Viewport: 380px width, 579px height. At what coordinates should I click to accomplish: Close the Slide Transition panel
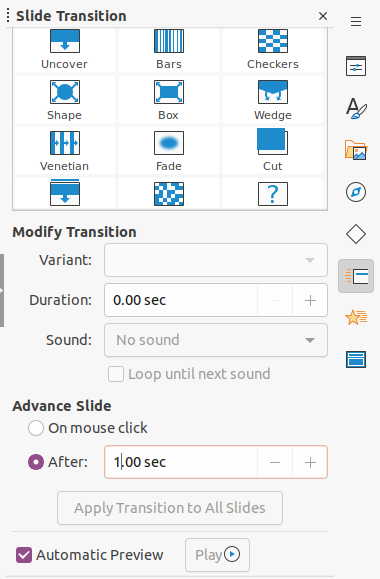point(323,16)
